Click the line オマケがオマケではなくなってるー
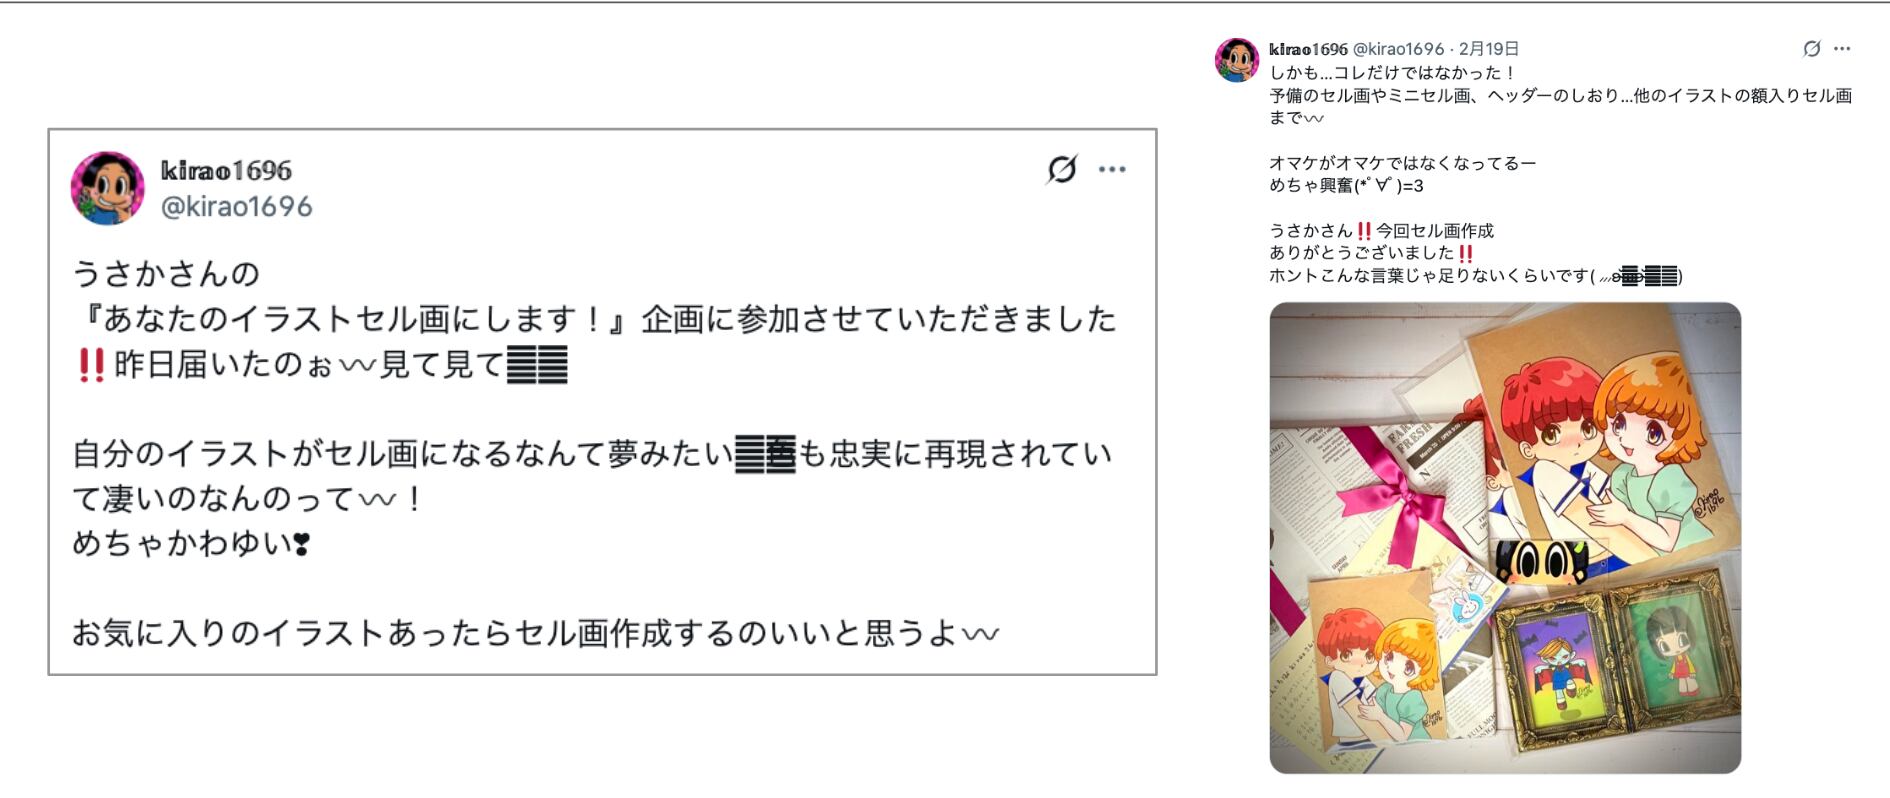 point(1402,163)
